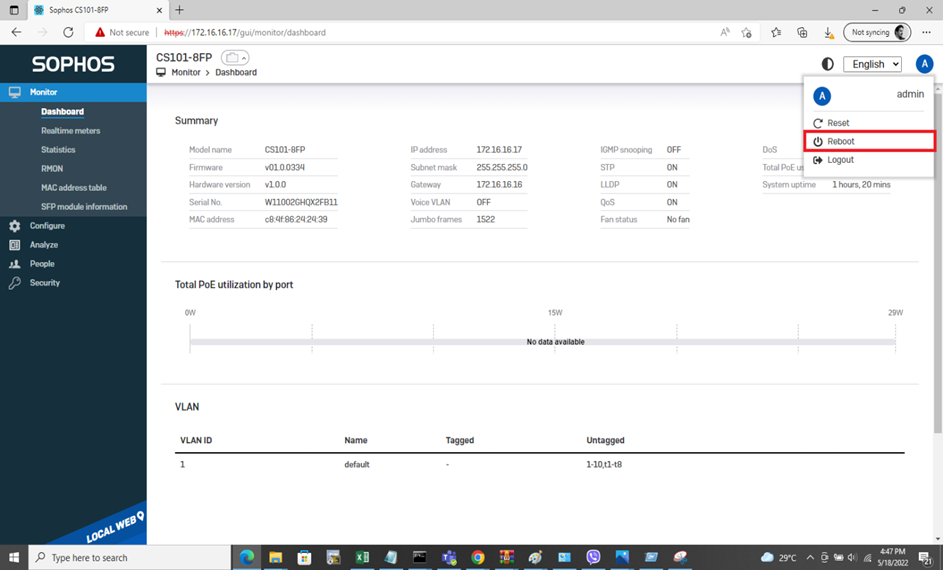Image resolution: width=943 pixels, height=570 pixels.
Task: Click the switch port view icon beside CS101-8FP
Action: 234,58
